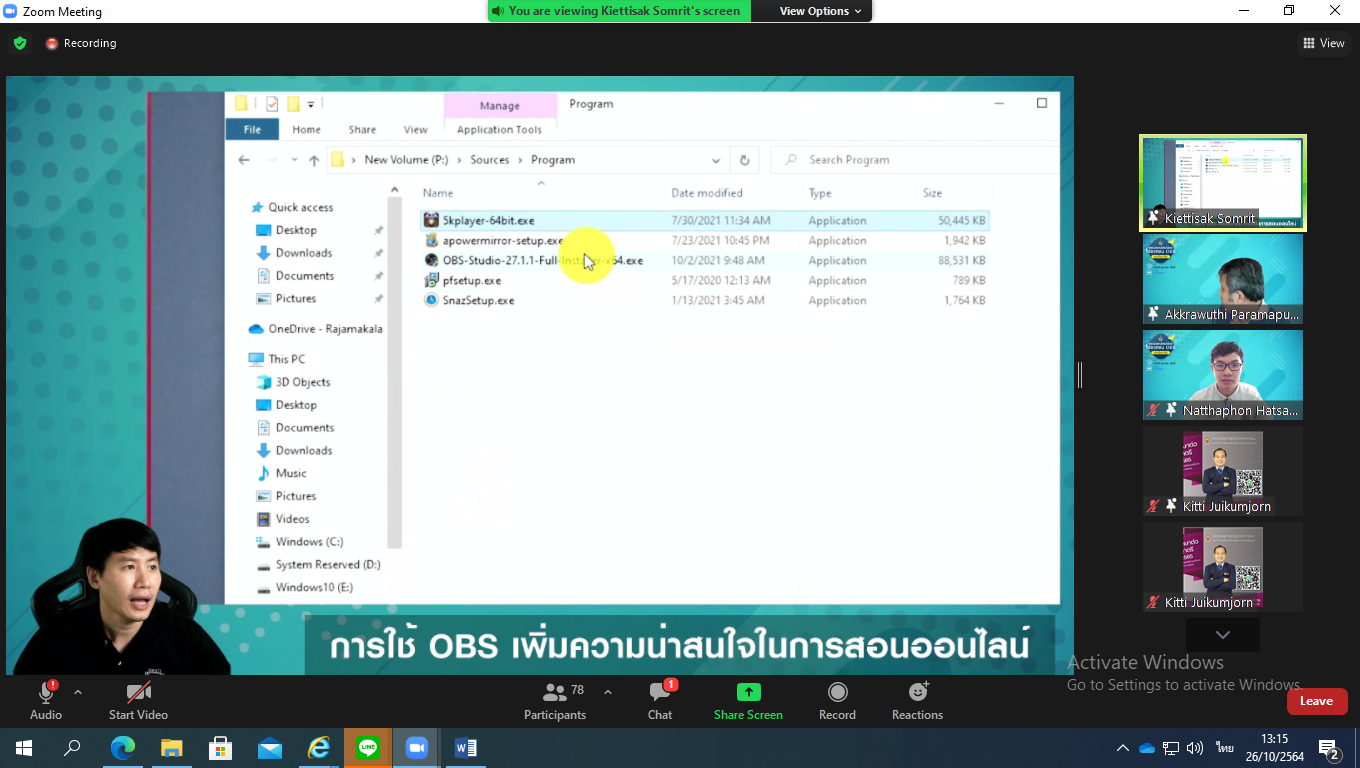Expand the address bar history dropdown
Viewport: 1360px width, 768px height.
coord(716,160)
